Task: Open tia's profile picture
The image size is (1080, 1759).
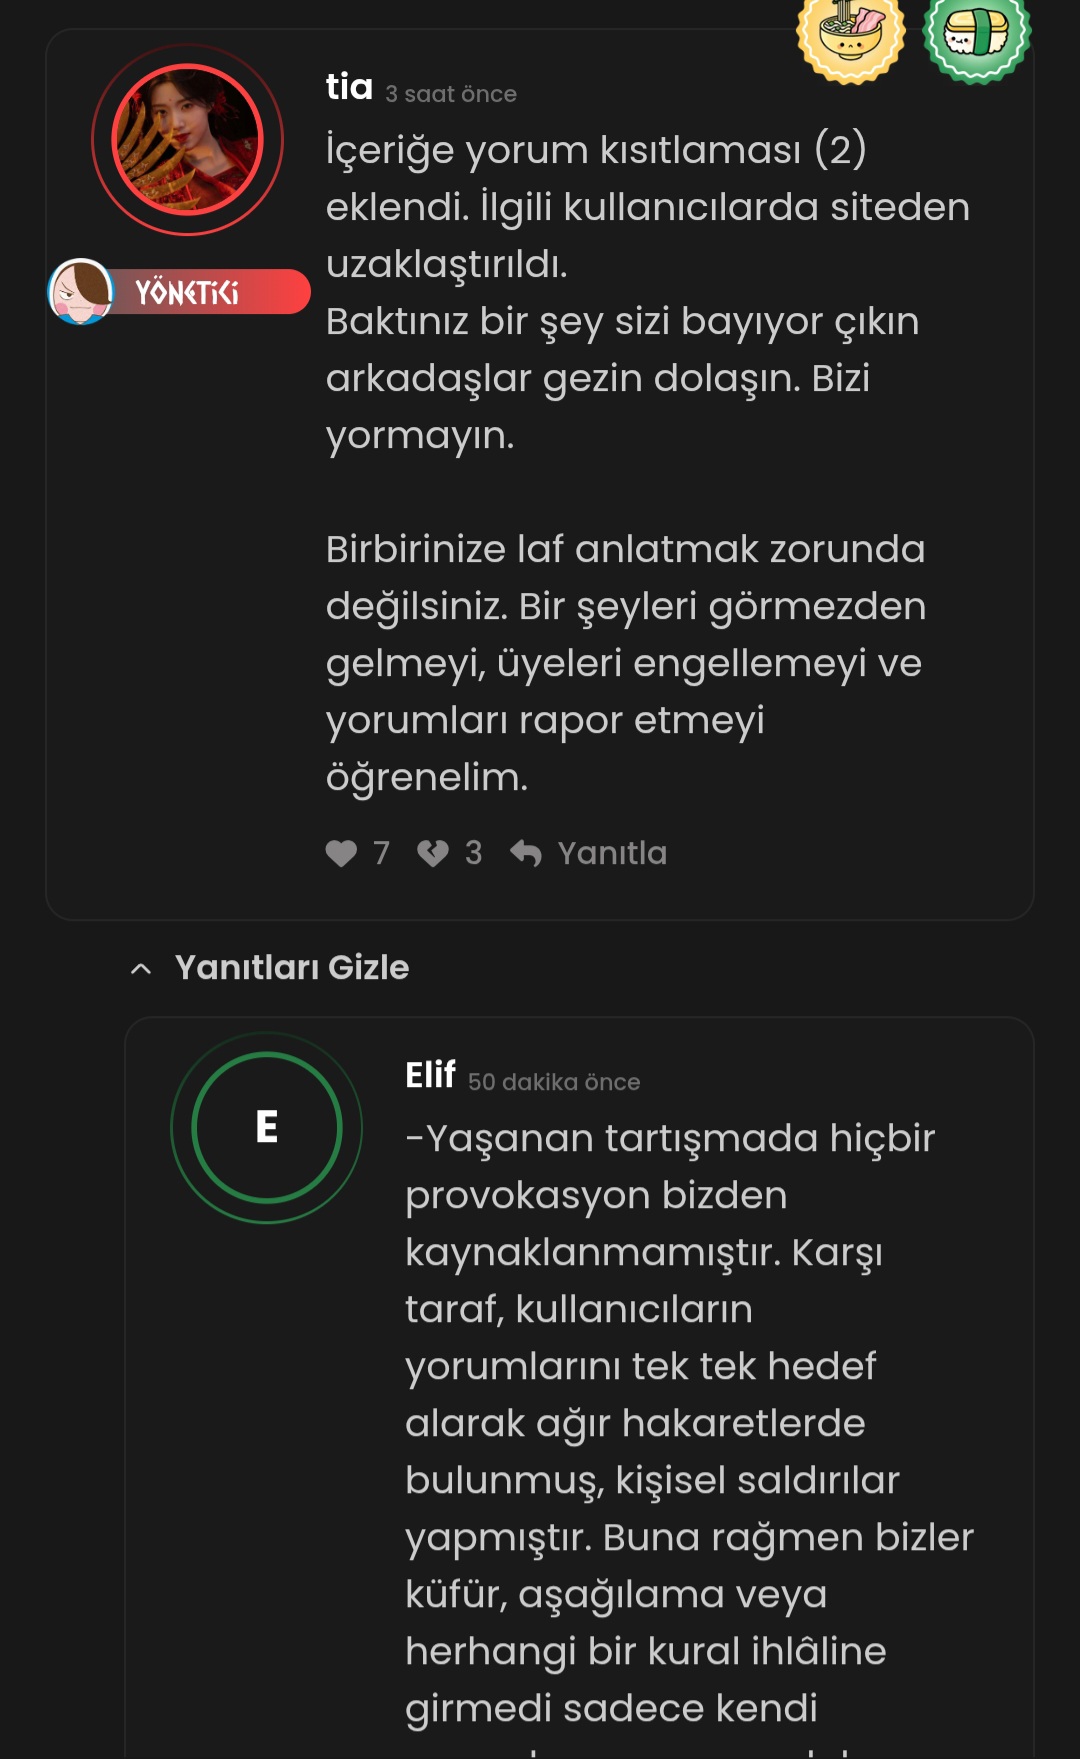Action: (187, 140)
